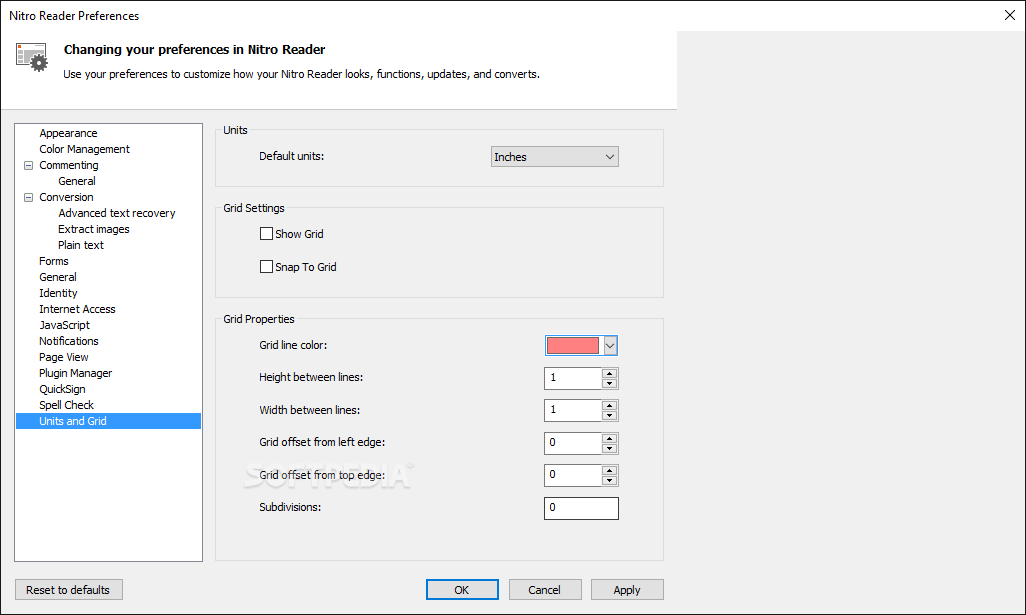Click the Cancel button

point(544,589)
